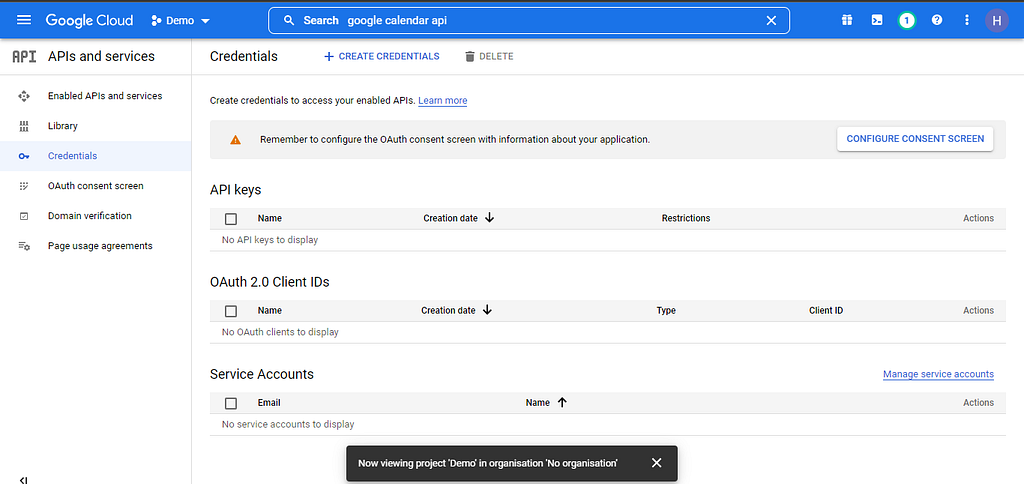Screen dimensions: 1024x484
Task: Open the help question mark icon
Action: (937, 20)
